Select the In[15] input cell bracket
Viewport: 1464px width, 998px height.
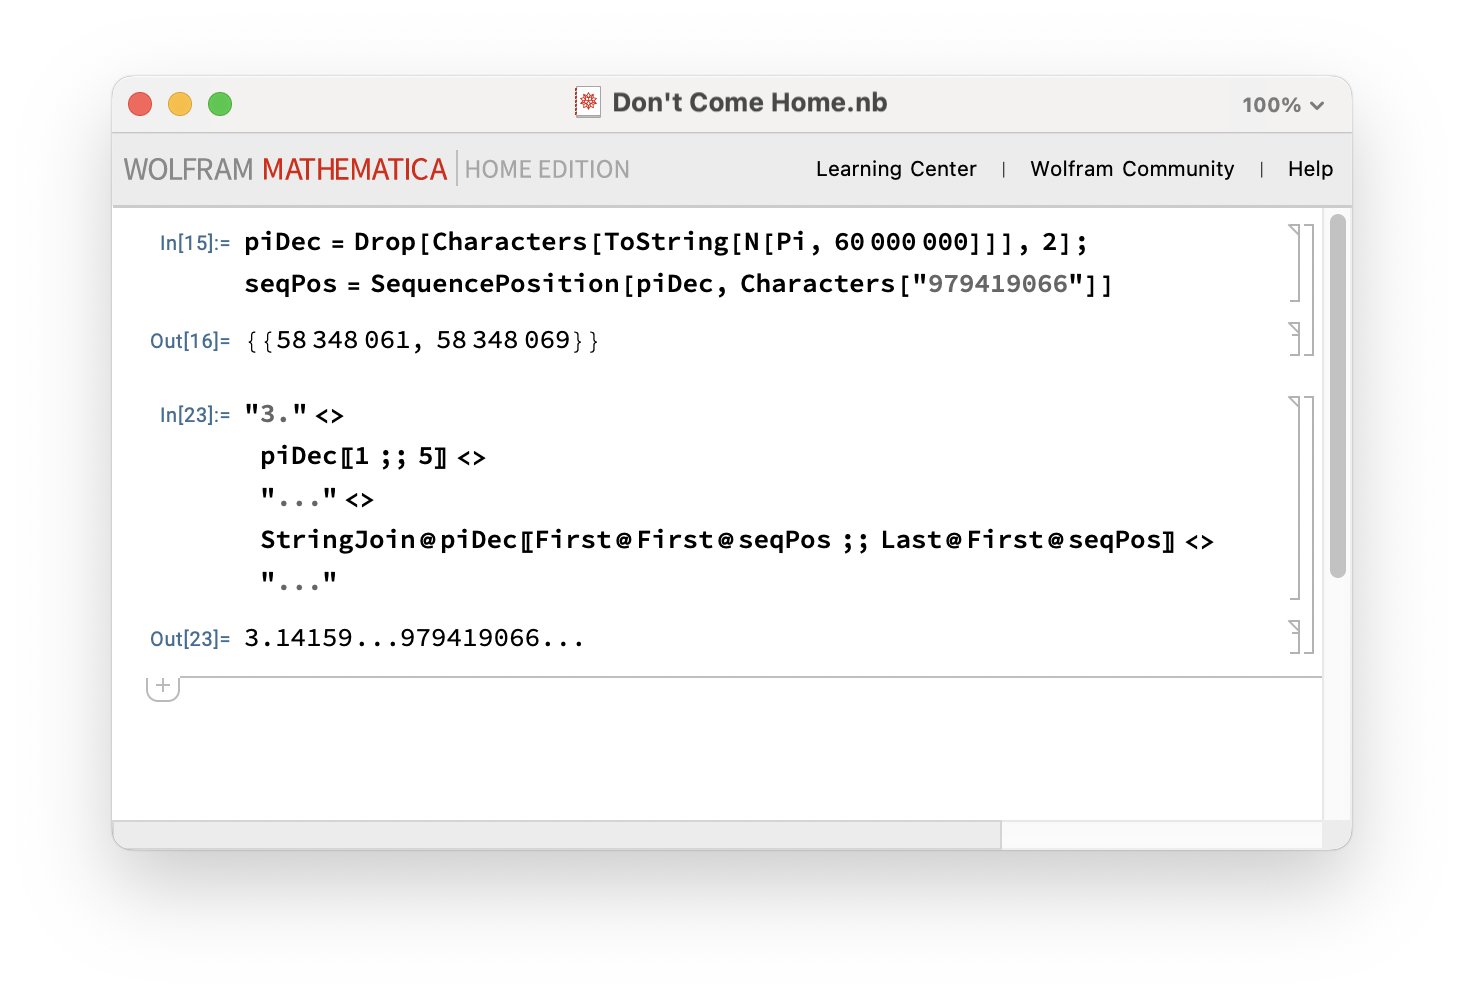[x=1296, y=263]
